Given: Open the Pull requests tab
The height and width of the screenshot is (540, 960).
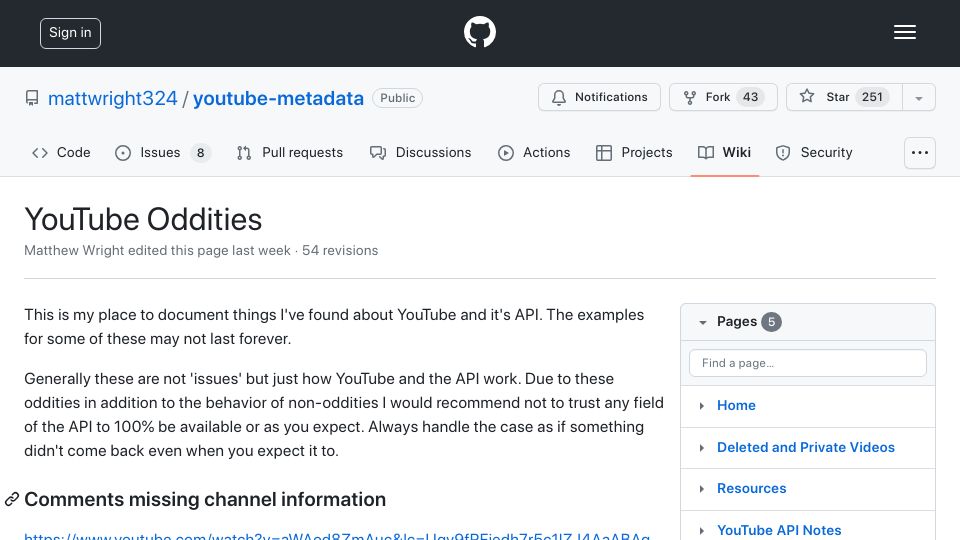Looking at the screenshot, I should coord(290,152).
